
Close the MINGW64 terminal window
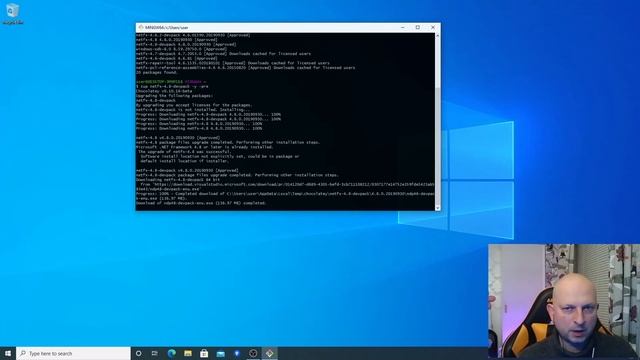pyautogui.click(x=433, y=27)
